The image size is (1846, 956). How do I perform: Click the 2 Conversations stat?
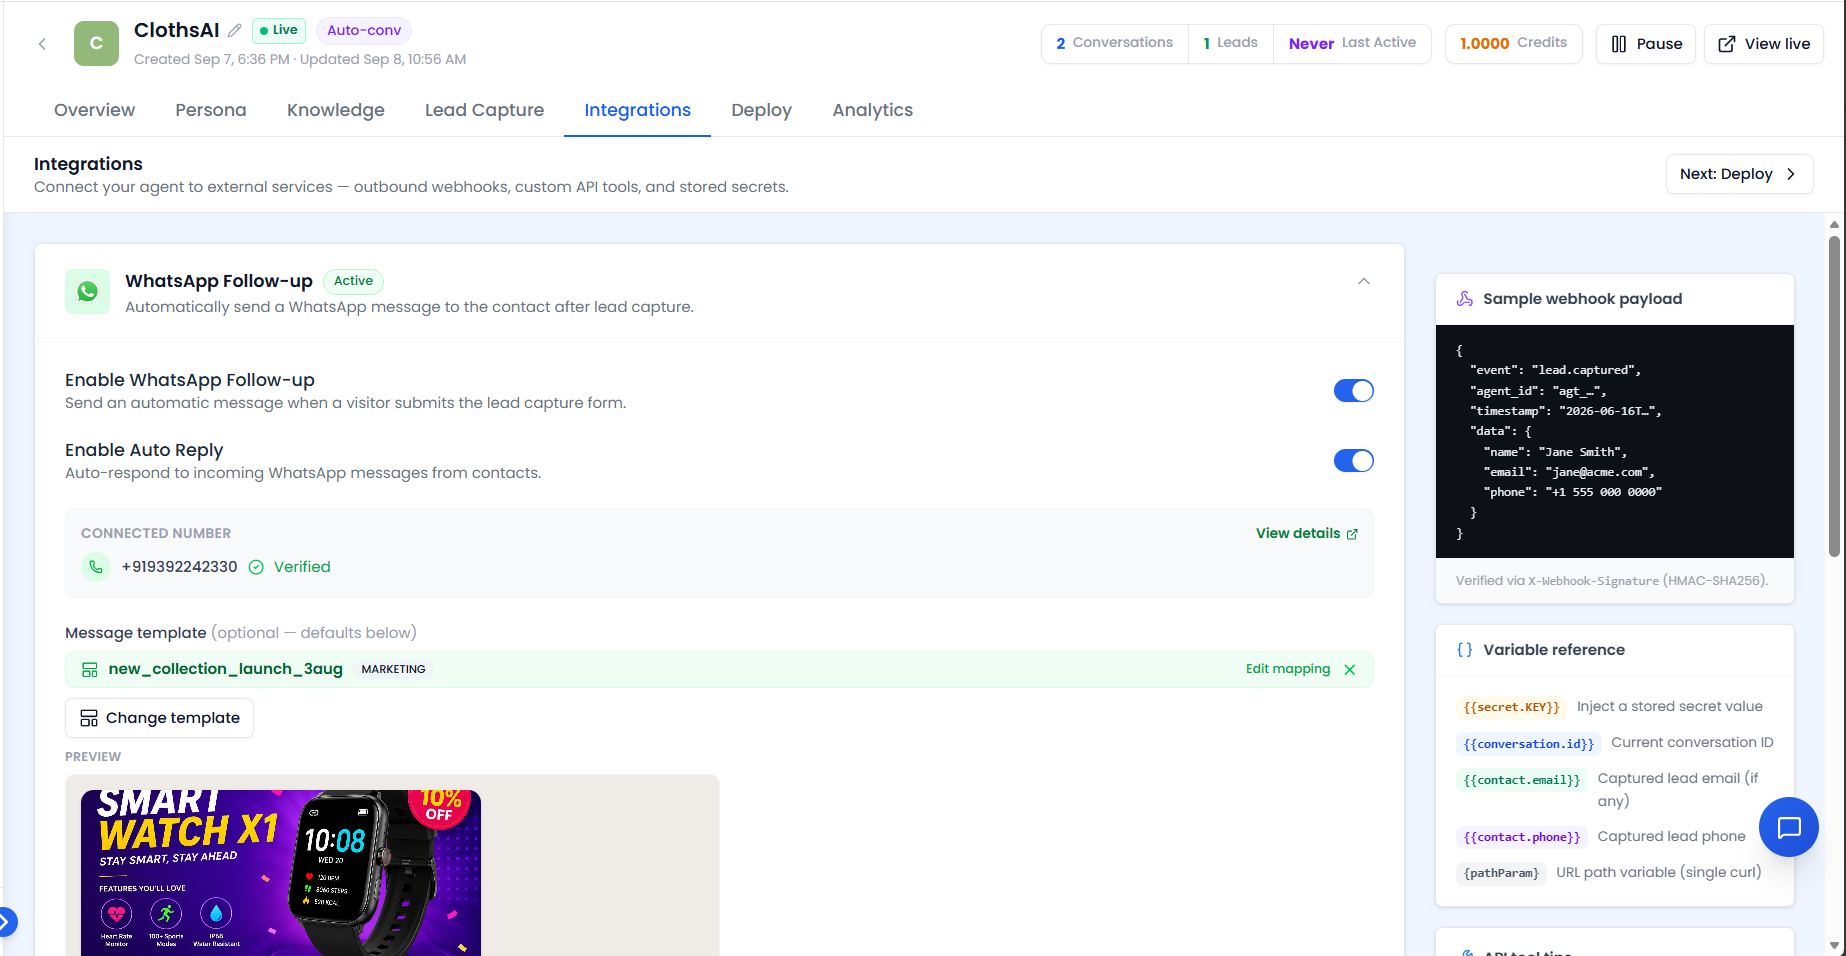click(x=1115, y=43)
